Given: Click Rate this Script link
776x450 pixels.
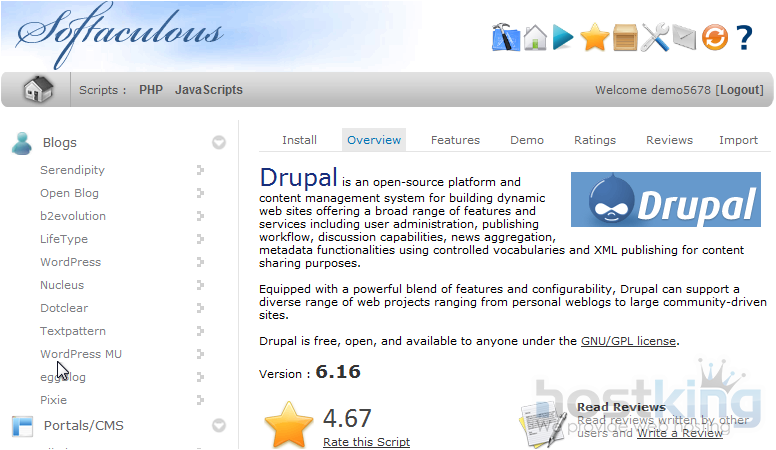Looking at the screenshot, I should tap(366, 442).
